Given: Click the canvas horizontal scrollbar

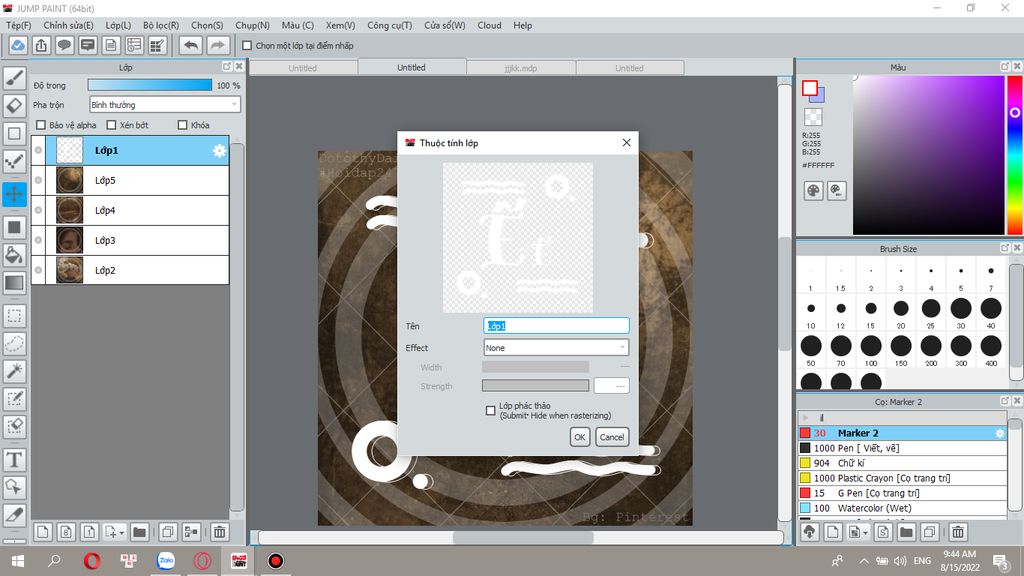Looking at the screenshot, I should pyautogui.click(x=521, y=537).
